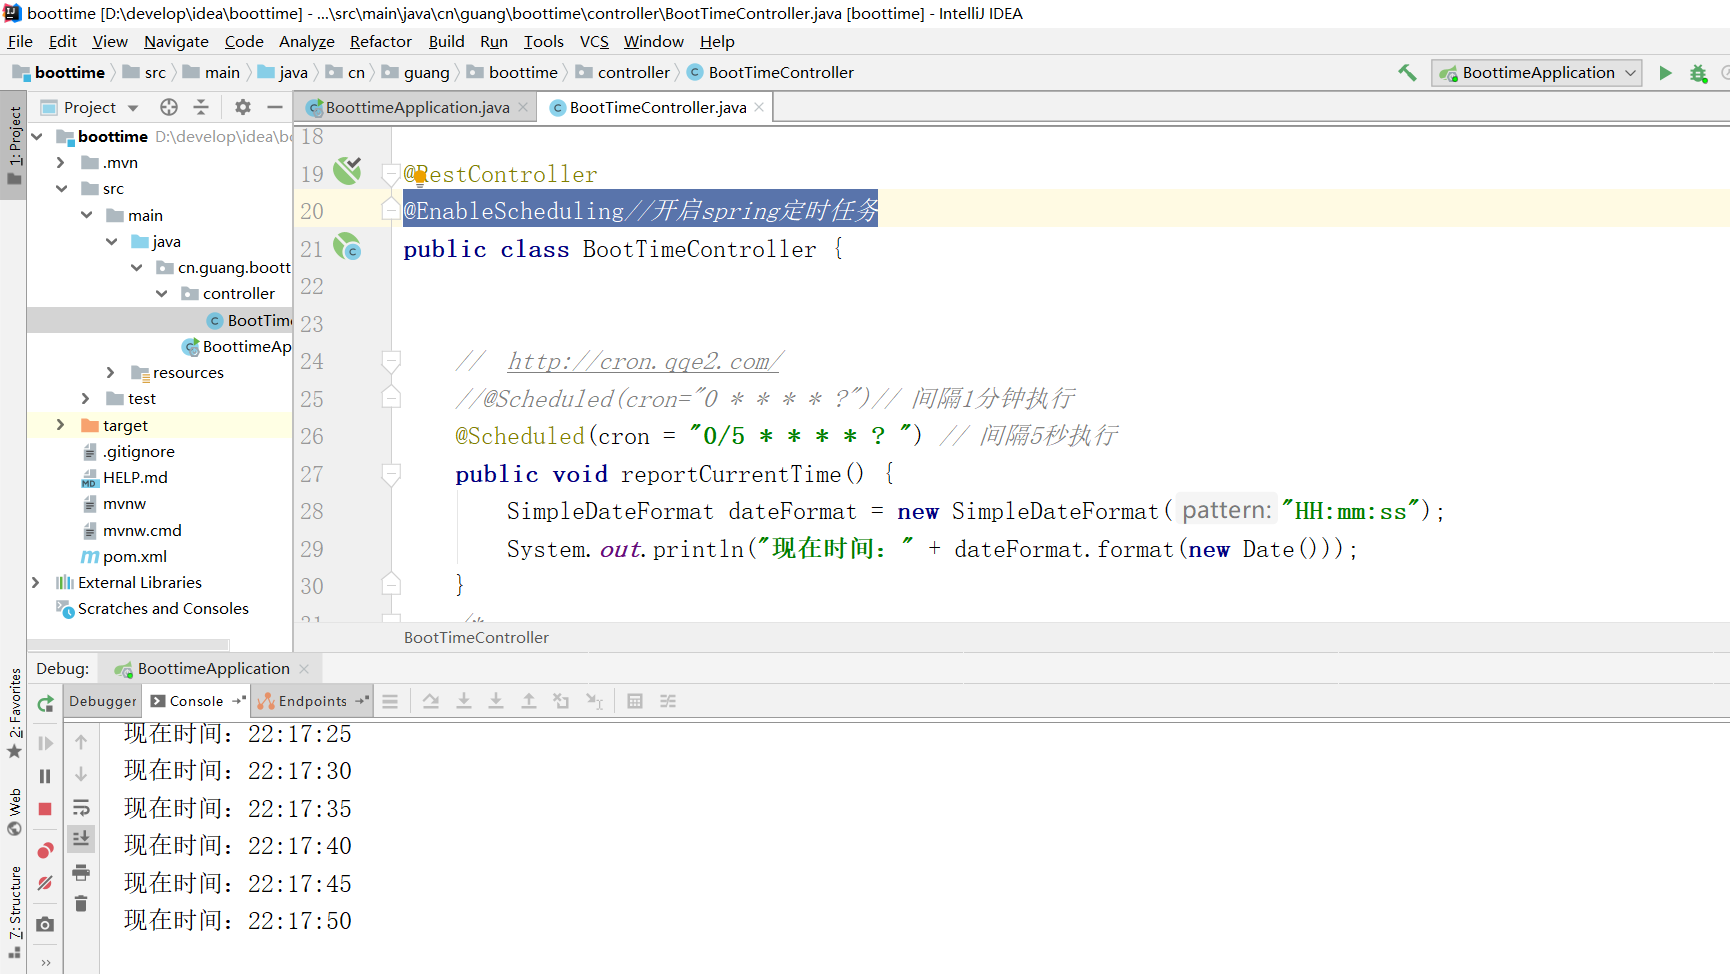Image resolution: width=1730 pixels, height=974 pixels.
Task: Click the Step Out debugger icon
Action: click(x=529, y=701)
